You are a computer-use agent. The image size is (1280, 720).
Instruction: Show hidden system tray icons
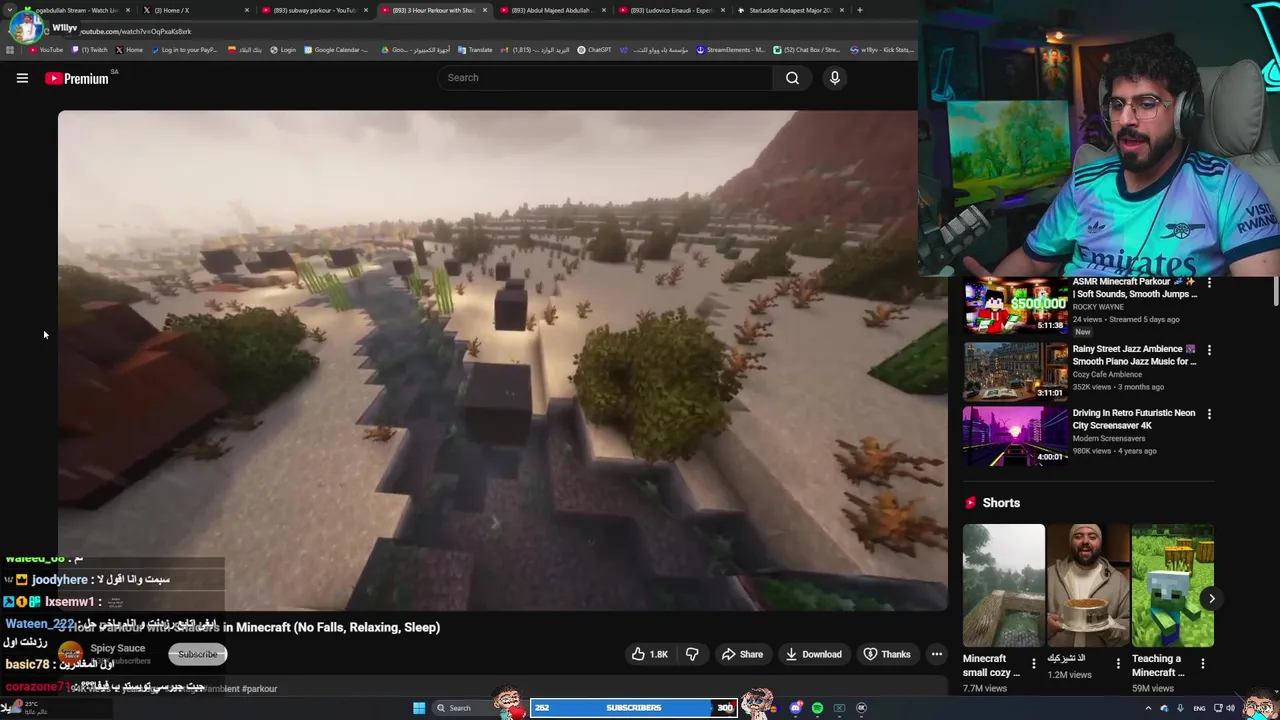[x=1148, y=708]
